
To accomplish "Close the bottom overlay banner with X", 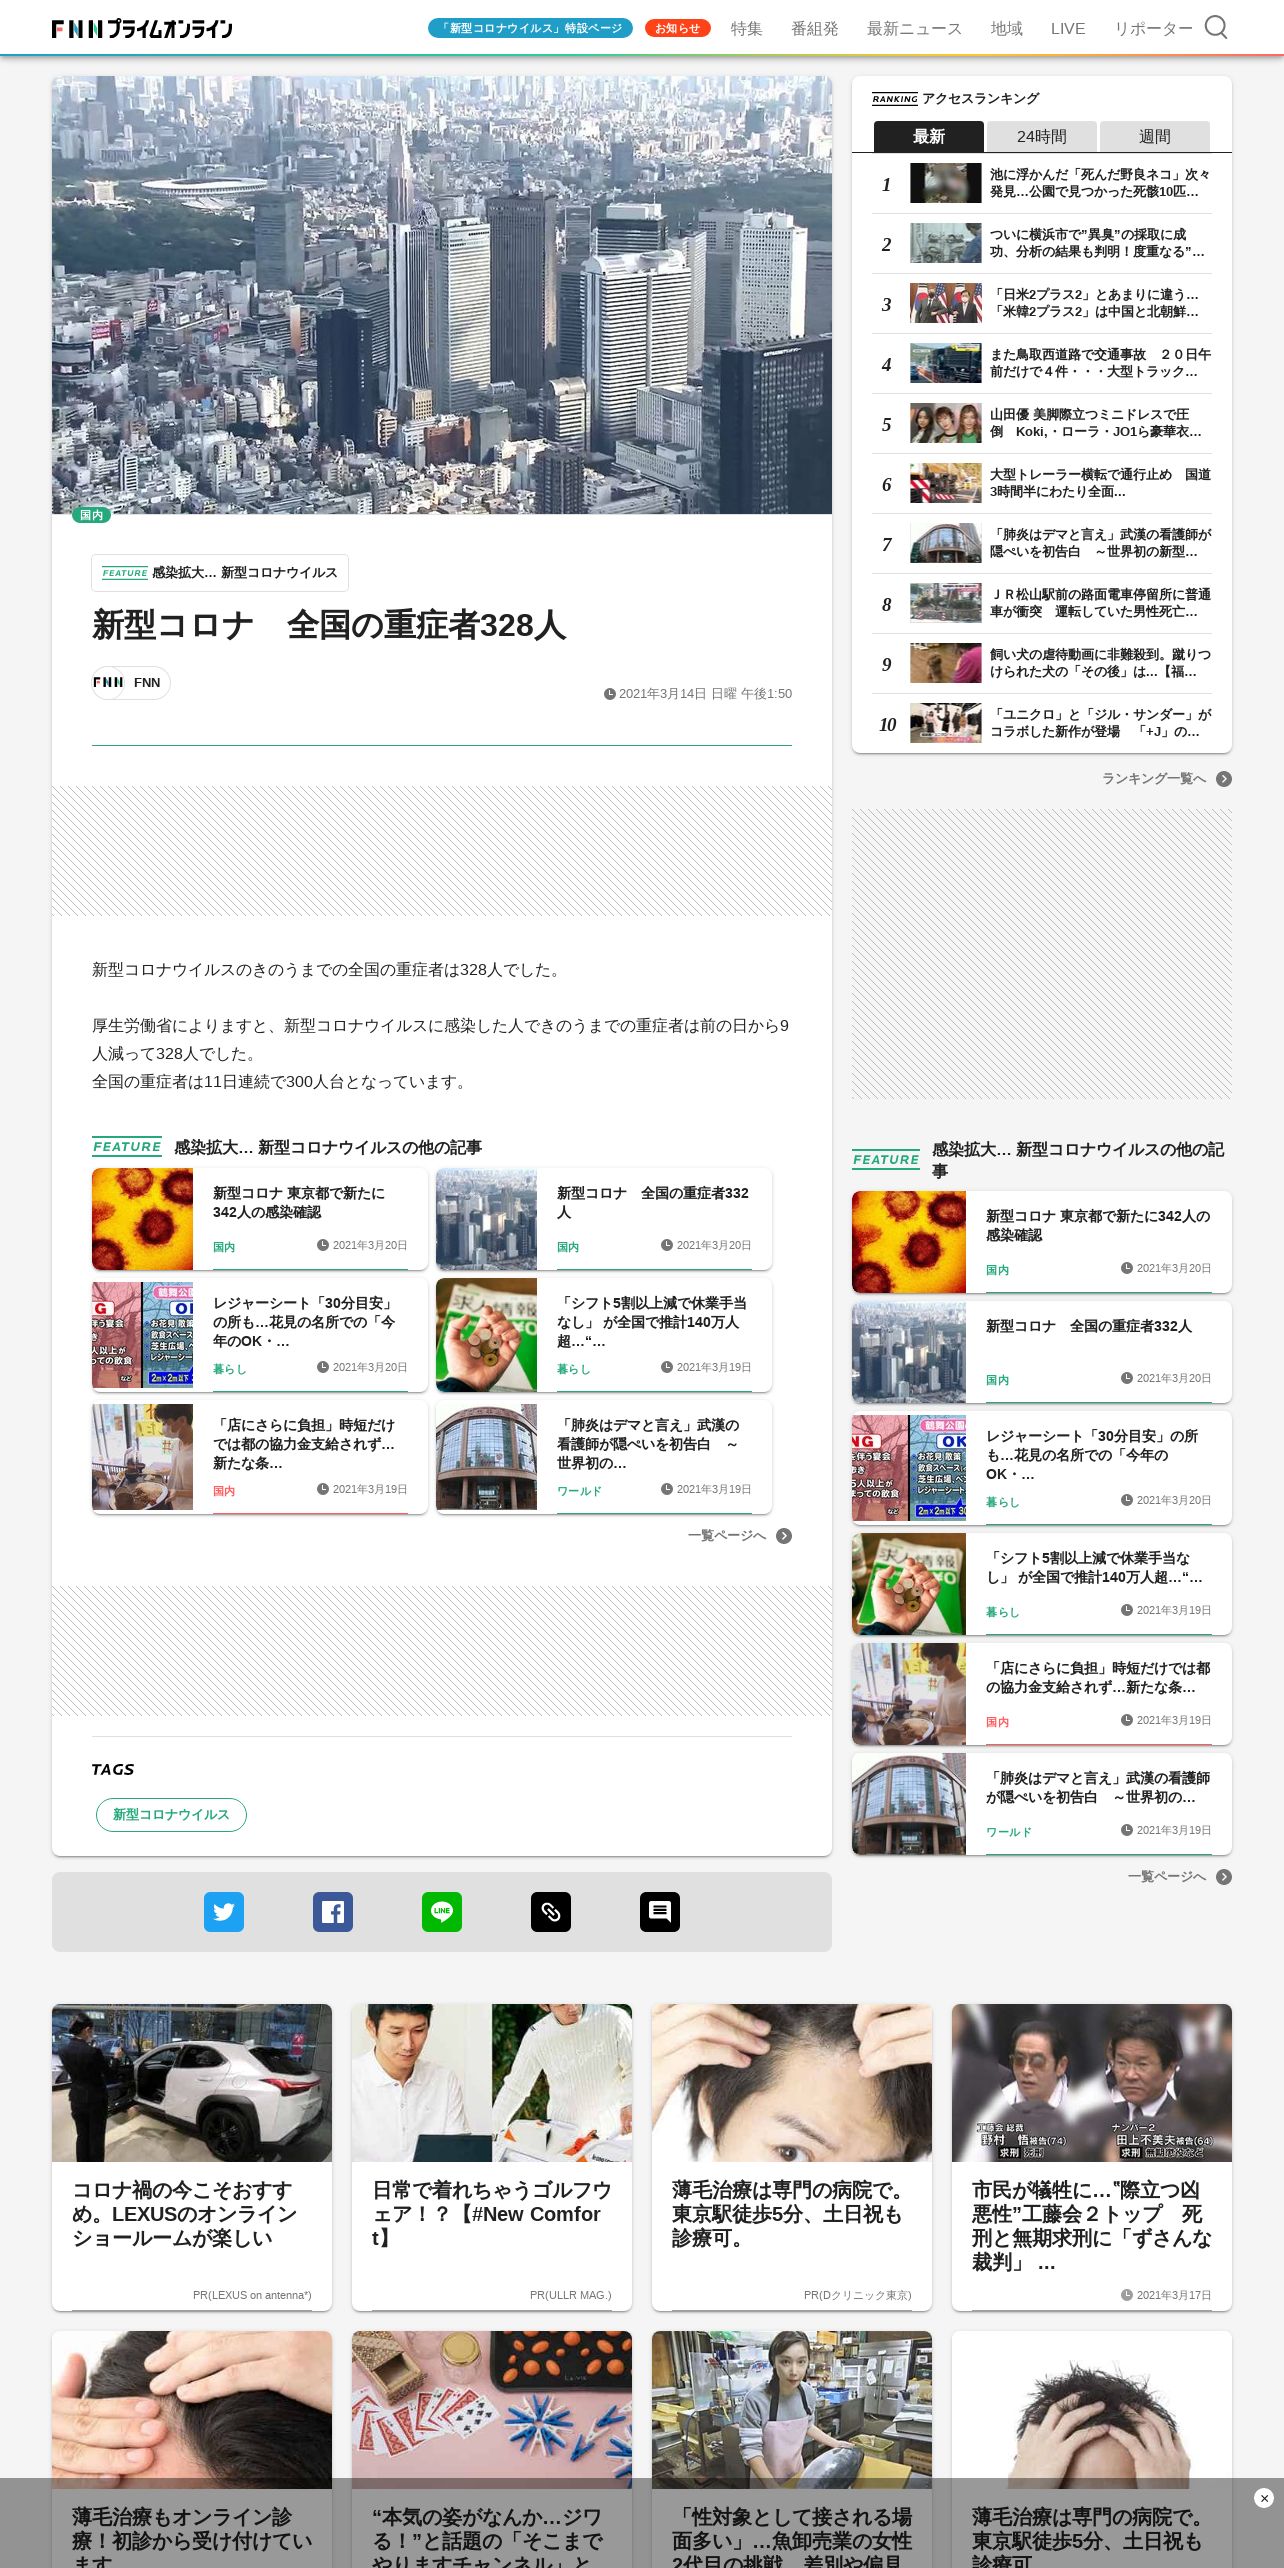I will tap(1263, 2498).
